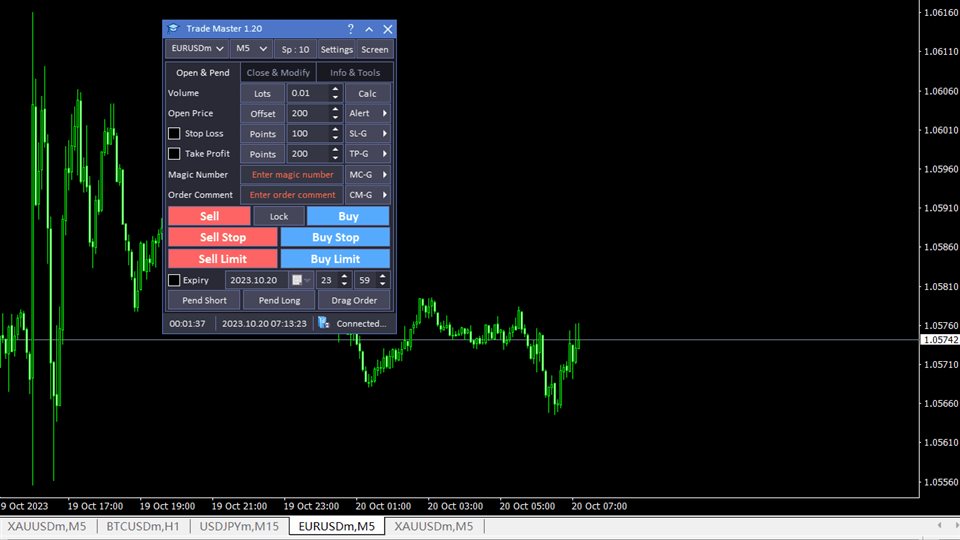This screenshot has width=960, height=540.
Task: Click the candle countdown timer 00:01:37
Action: point(187,323)
